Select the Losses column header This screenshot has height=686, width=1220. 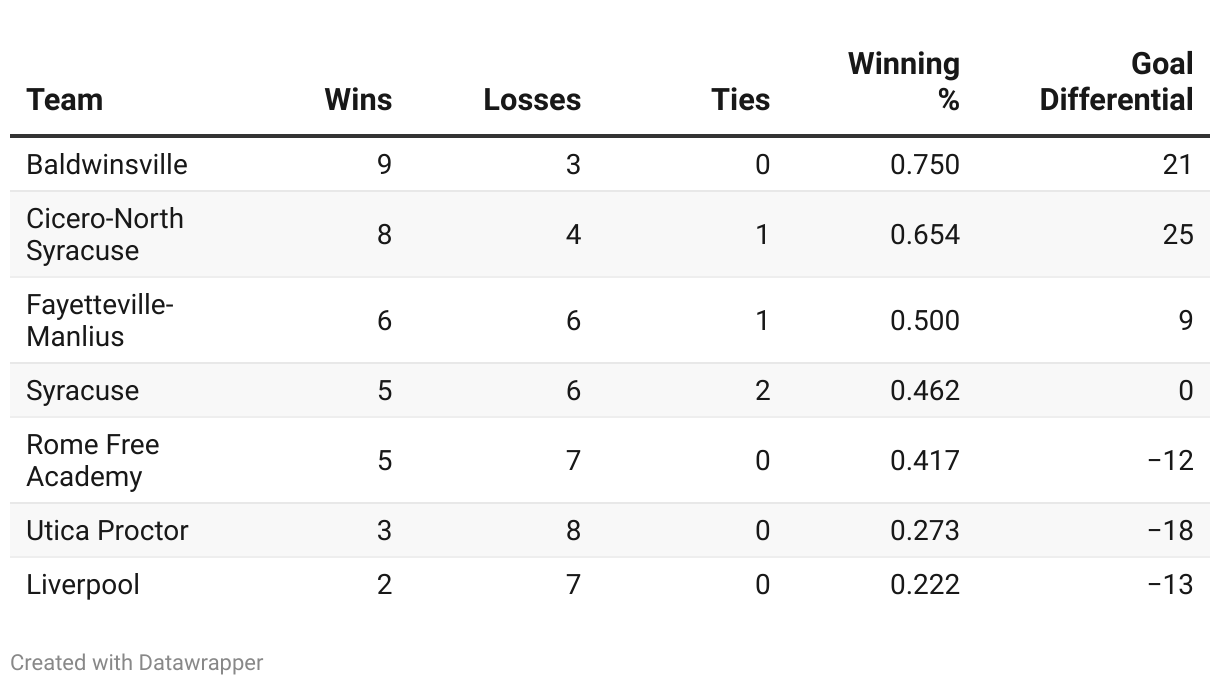click(532, 99)
